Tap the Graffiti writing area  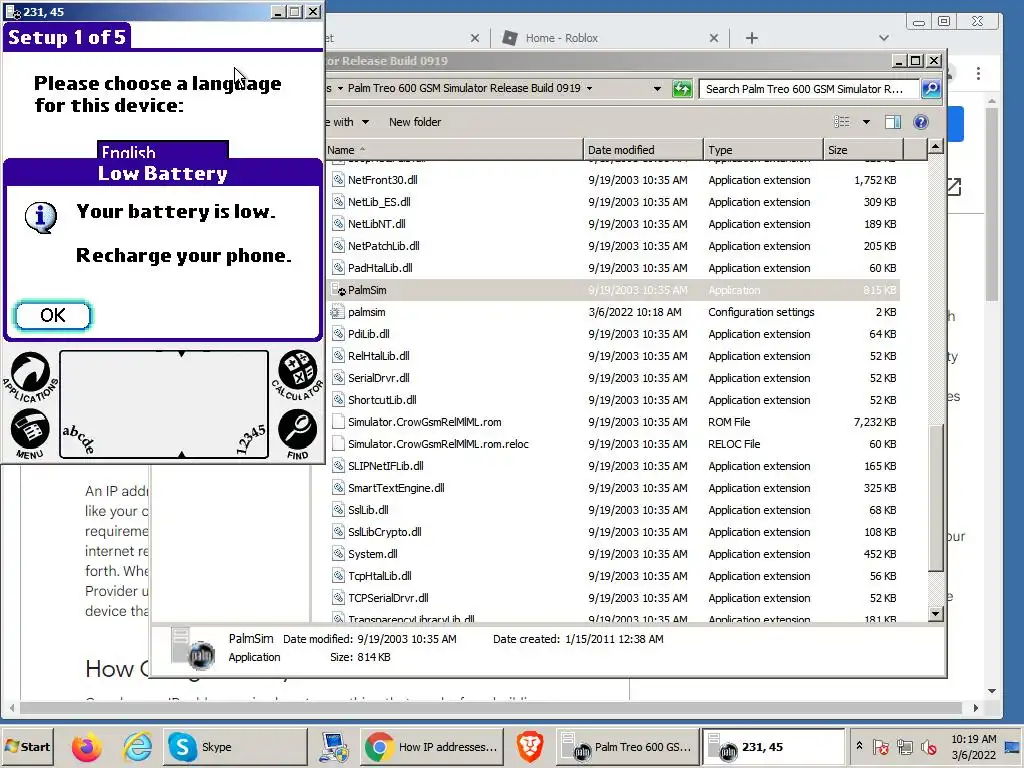click(x=164, y=404)
